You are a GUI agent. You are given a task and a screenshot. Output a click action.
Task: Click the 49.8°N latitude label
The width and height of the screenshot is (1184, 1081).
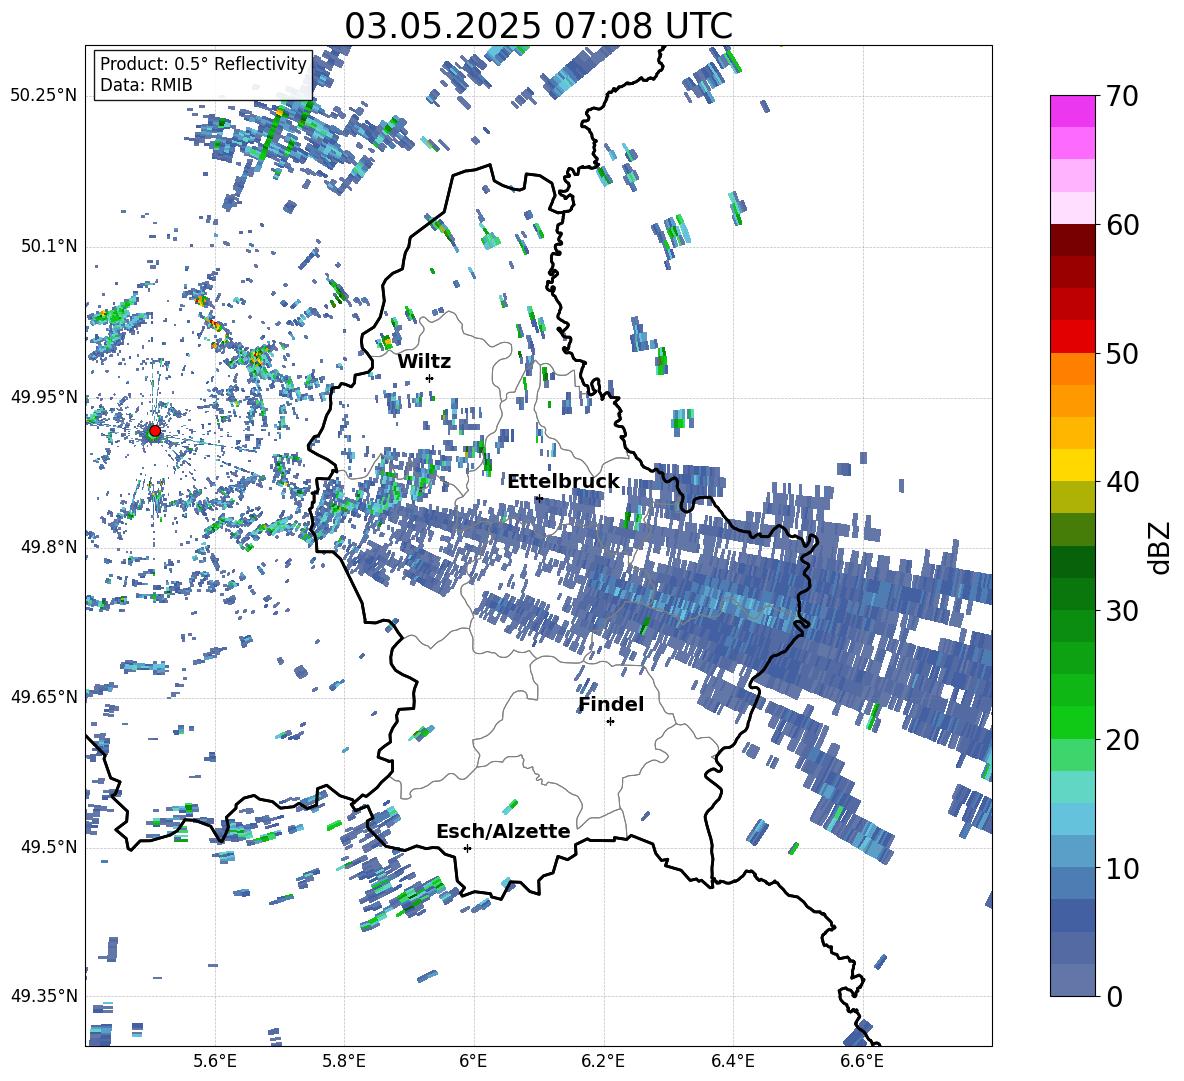[x=47, y=547]
